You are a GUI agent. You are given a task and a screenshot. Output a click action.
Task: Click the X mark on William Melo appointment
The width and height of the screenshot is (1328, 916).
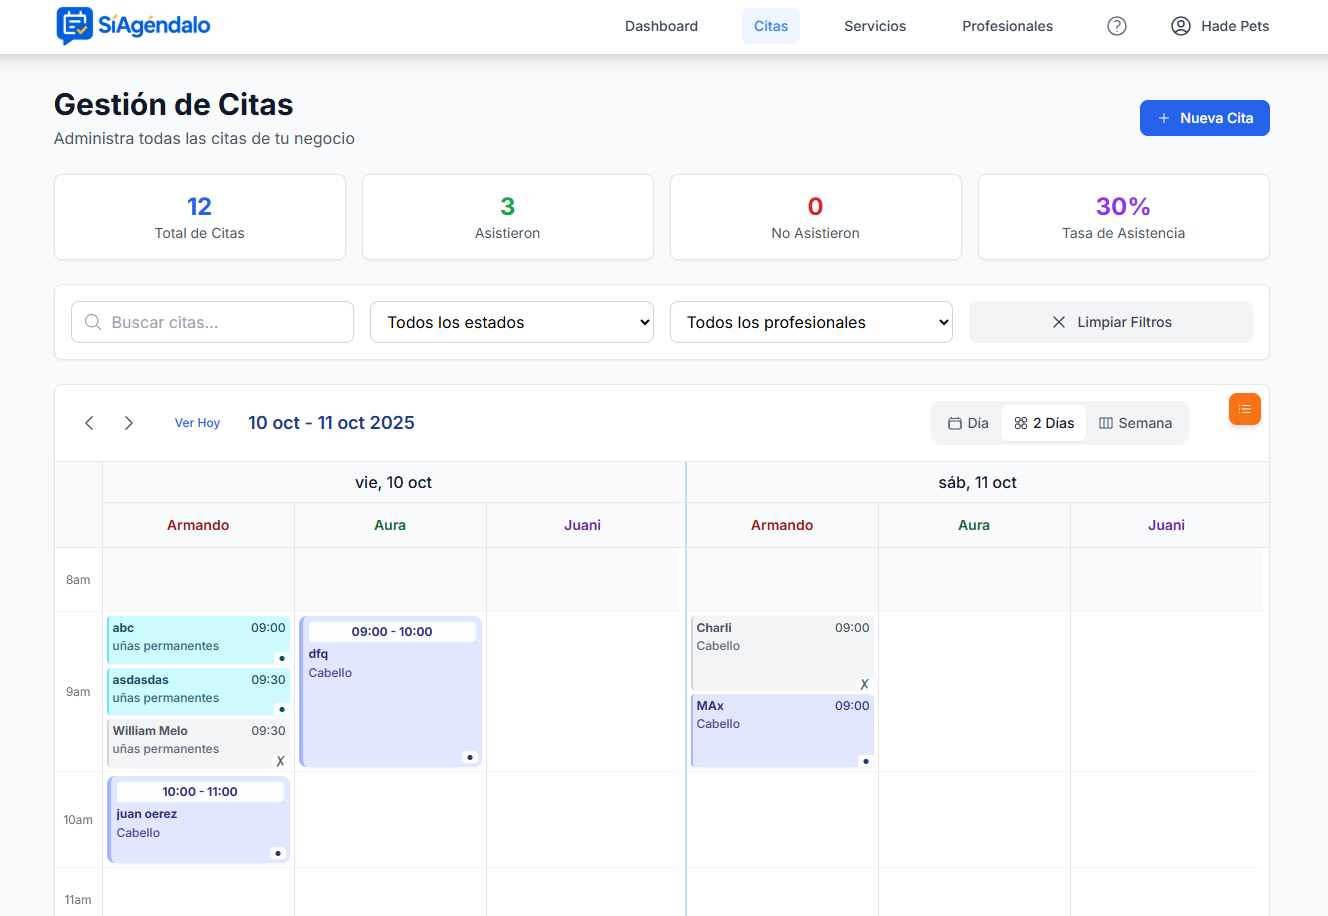(x=280, y=761)
